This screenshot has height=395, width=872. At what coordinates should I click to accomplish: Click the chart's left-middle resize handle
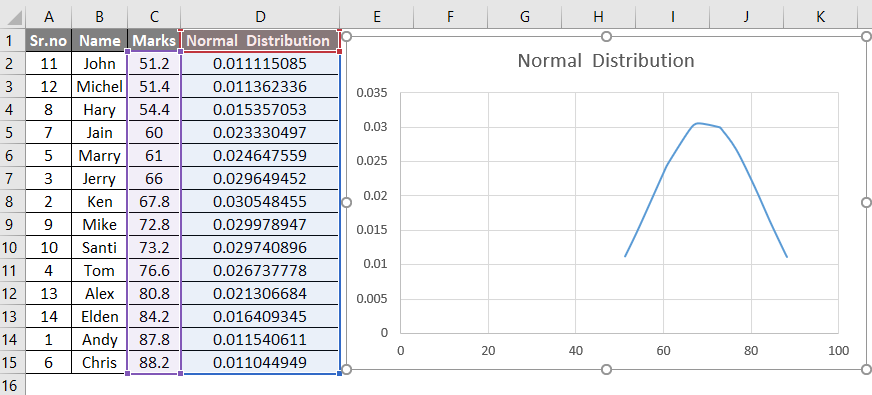[x=346, y=203]
